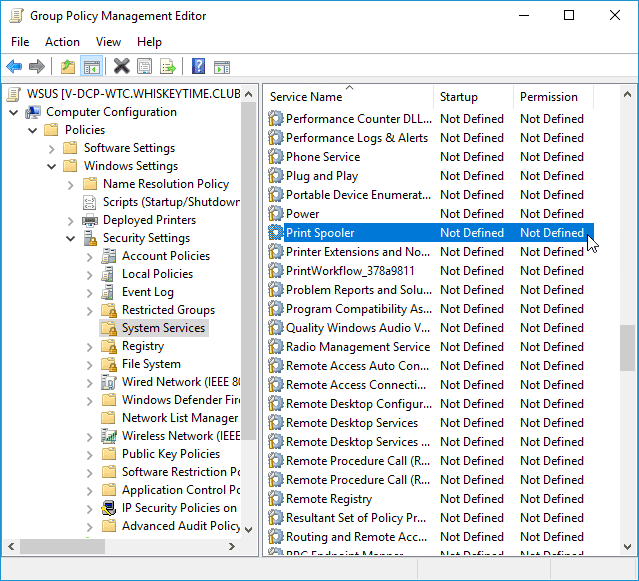Click the Remote Registry gear icon
This screenshot has height=581, width=639.
tap(275, 499)
